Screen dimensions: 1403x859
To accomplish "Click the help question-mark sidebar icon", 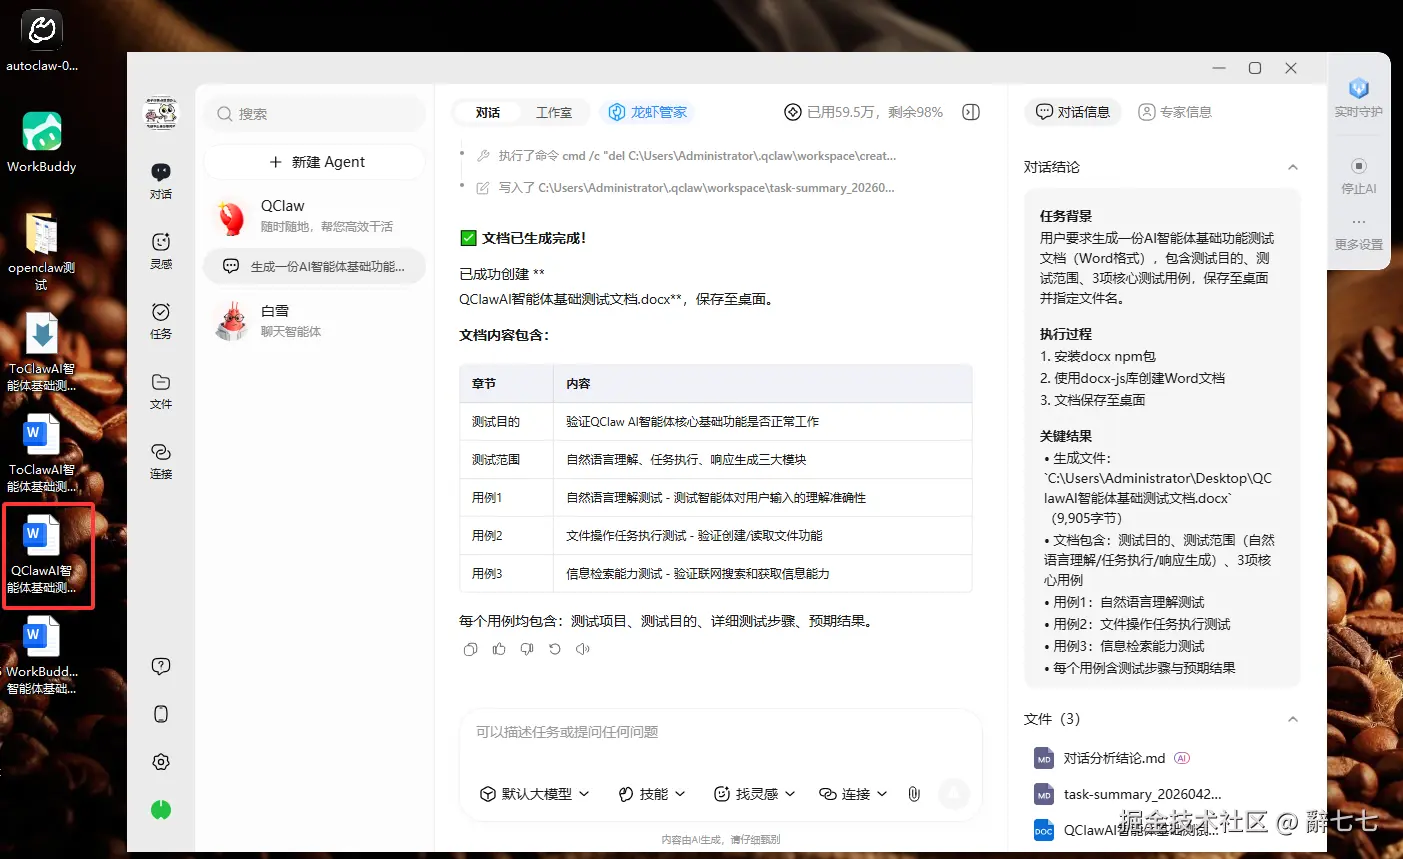I will point(161,666).
